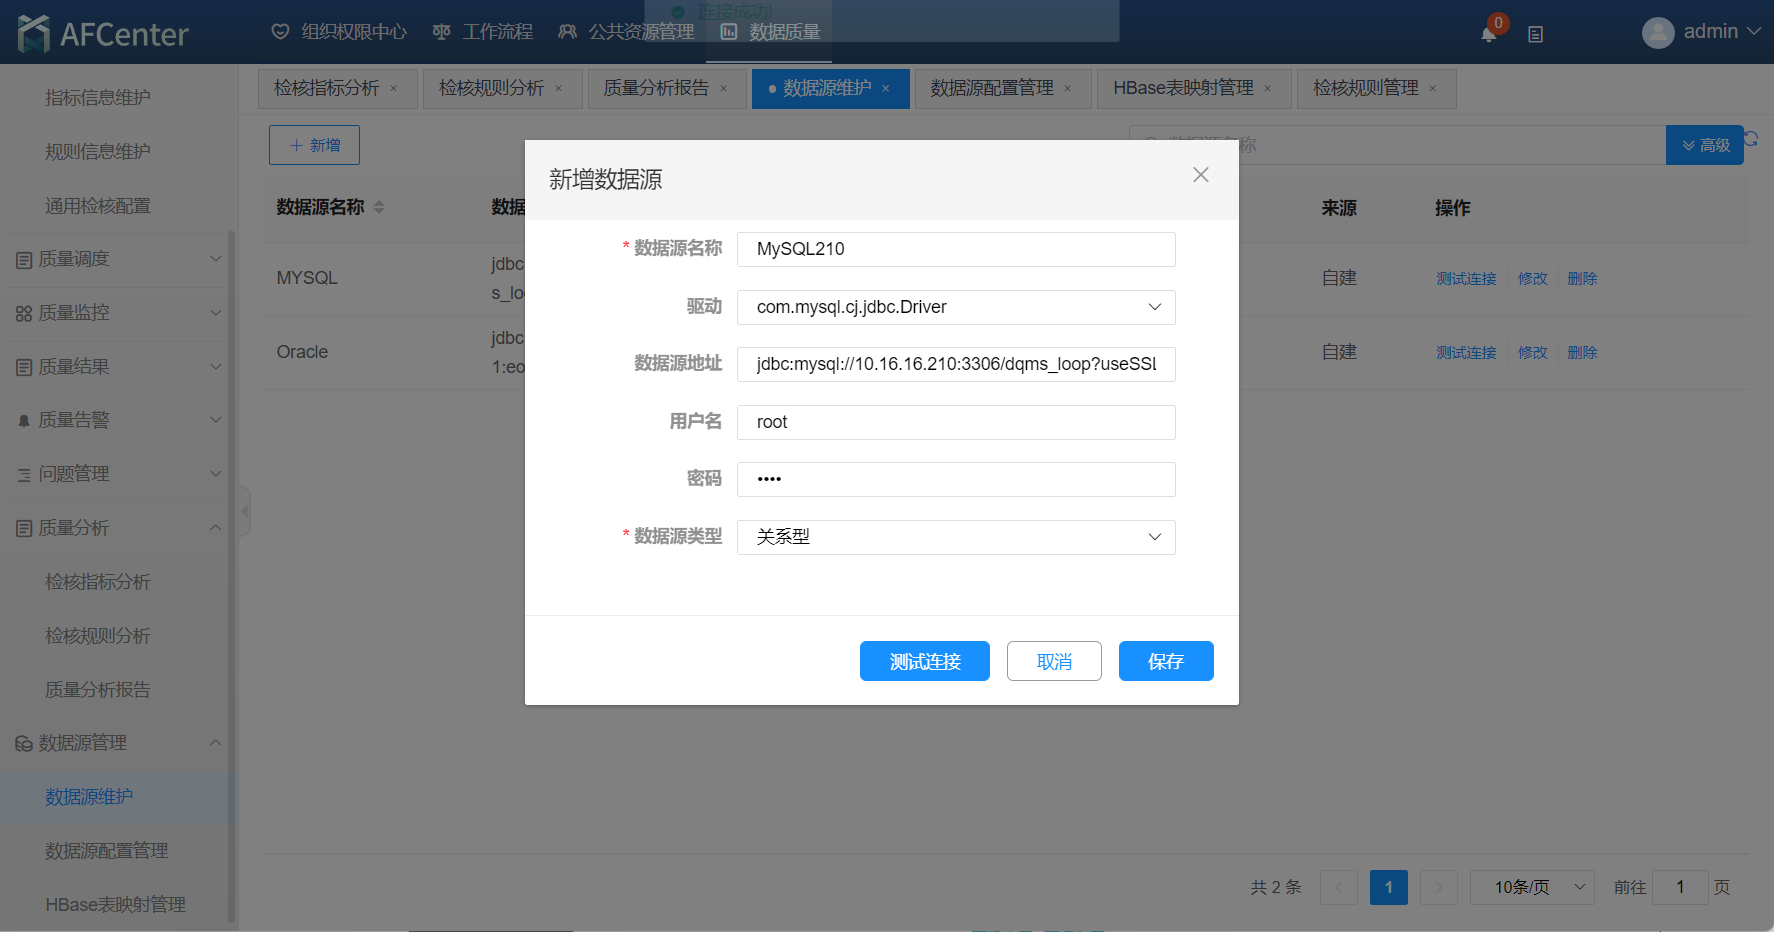Click the 保存 button
This screenshot has height=932, width=1774.
(x=1165, y=661)
